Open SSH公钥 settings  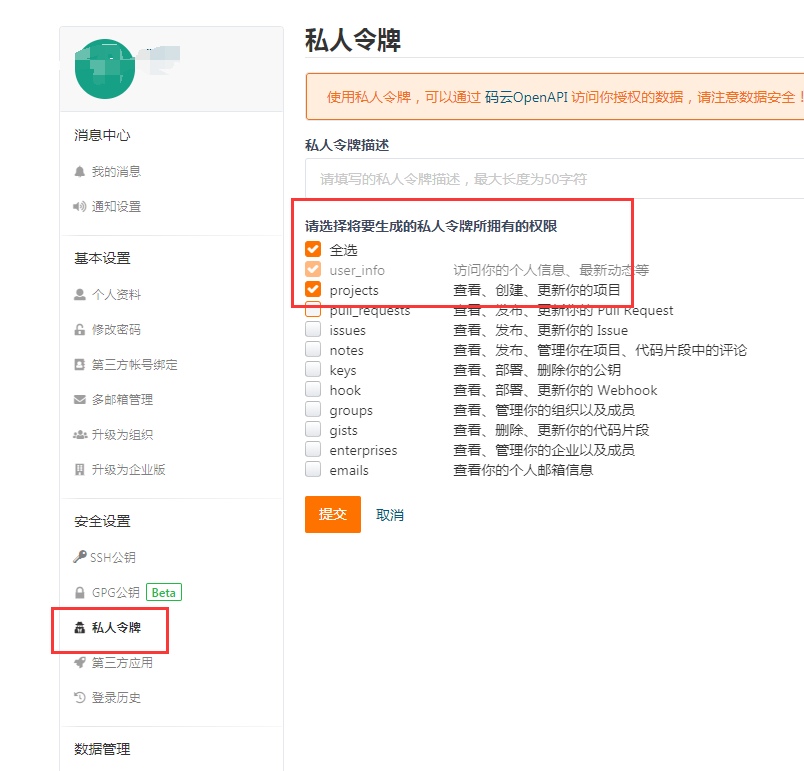[x=113, y=557]
